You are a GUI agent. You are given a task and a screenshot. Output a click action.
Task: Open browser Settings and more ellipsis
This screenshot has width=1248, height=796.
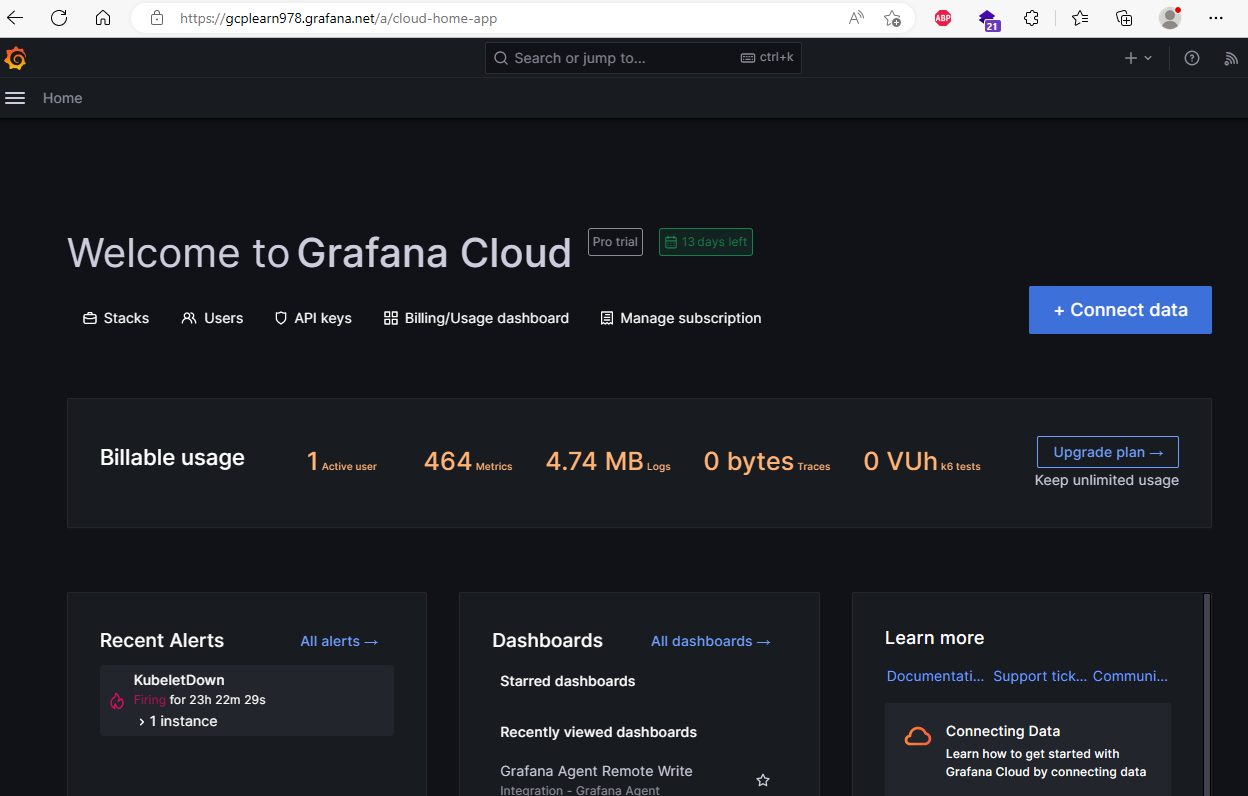point(1216,18)
